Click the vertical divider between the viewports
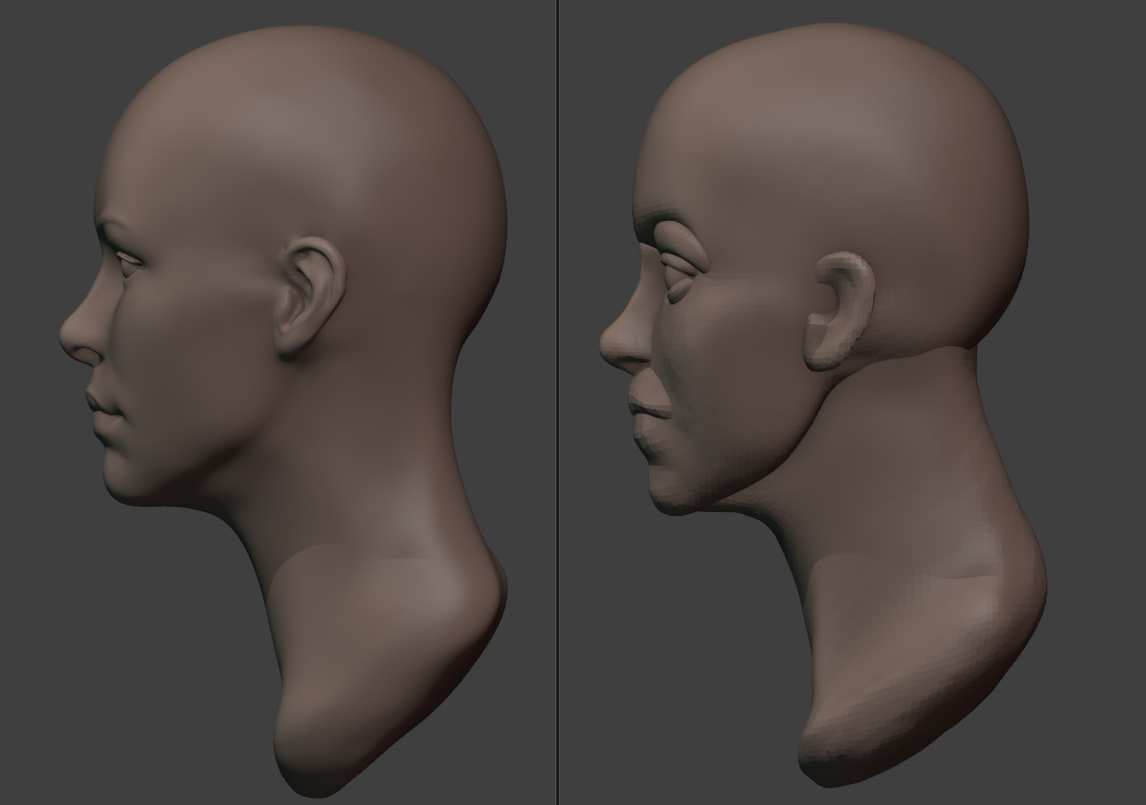 coord(558,402)
